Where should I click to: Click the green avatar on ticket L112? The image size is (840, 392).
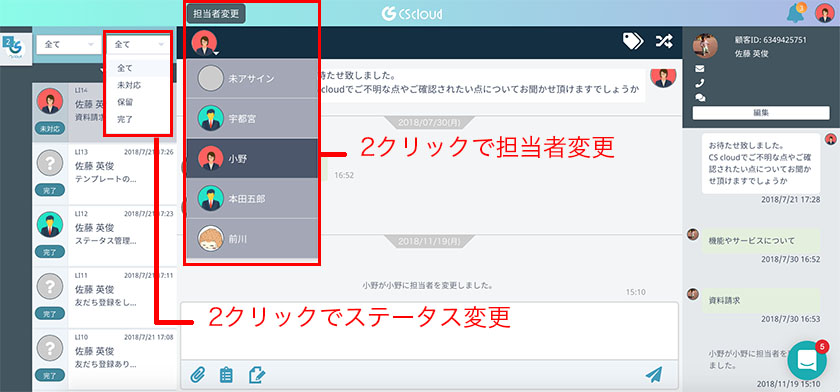(x=50, y=224)
